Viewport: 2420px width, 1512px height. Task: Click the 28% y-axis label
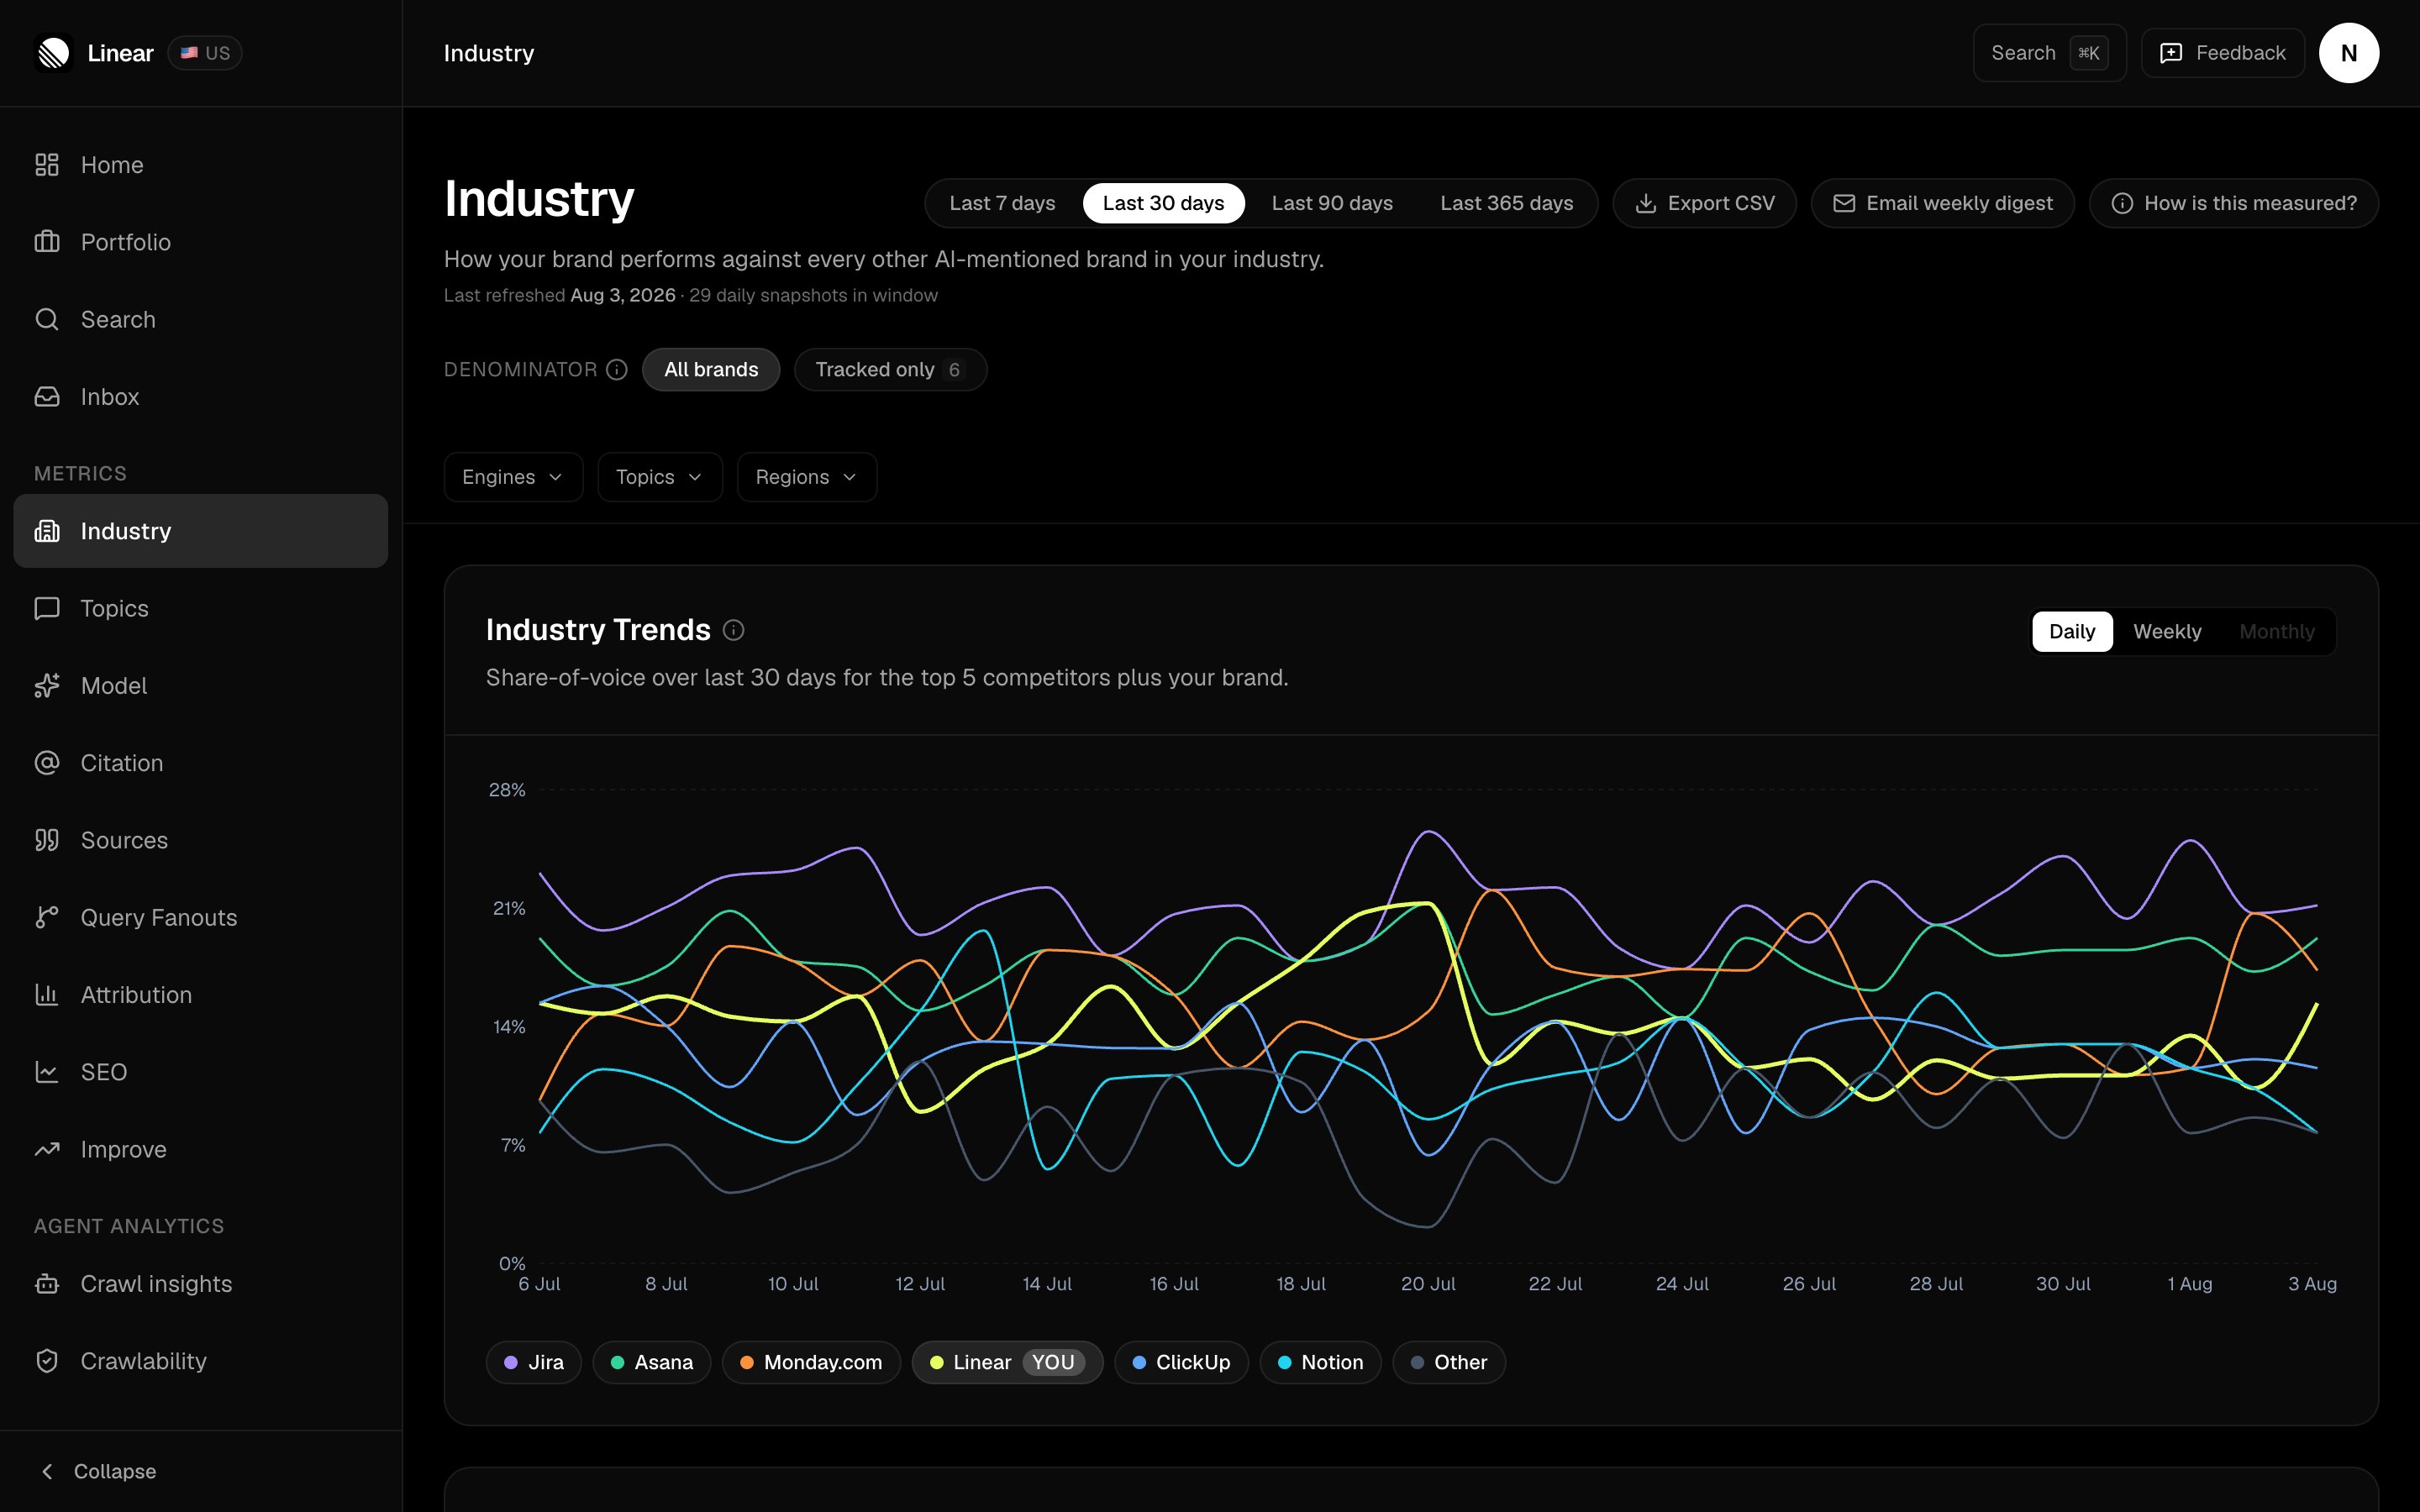pyautogui.click(x=507, y=790)
